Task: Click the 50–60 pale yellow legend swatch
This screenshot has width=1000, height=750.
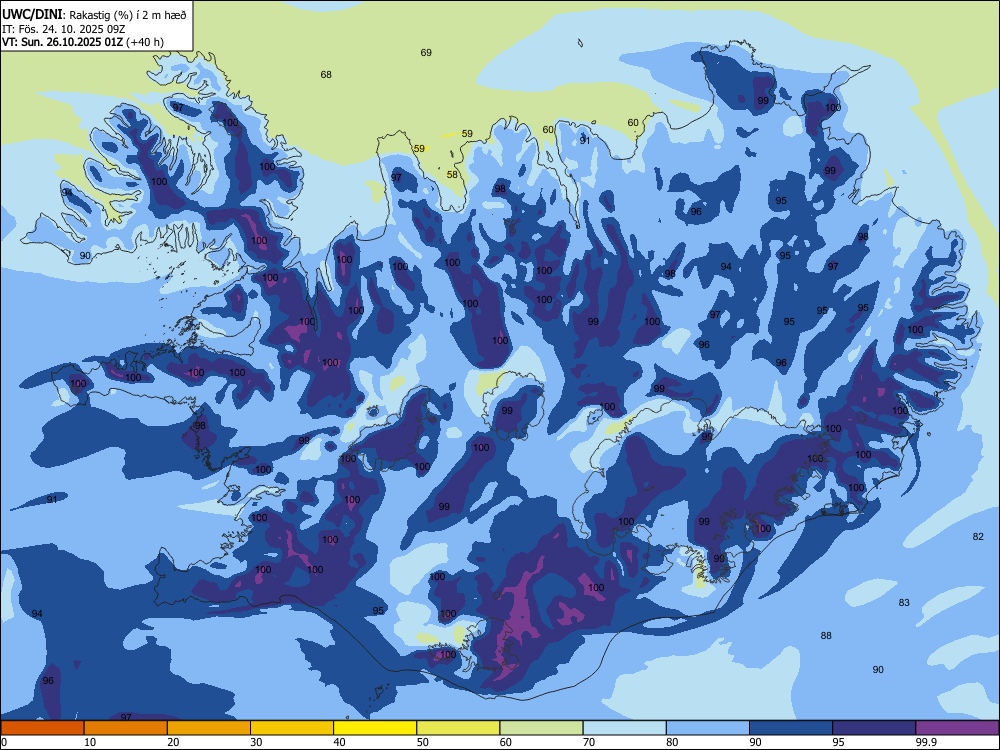Action: (x=458, y=728)
